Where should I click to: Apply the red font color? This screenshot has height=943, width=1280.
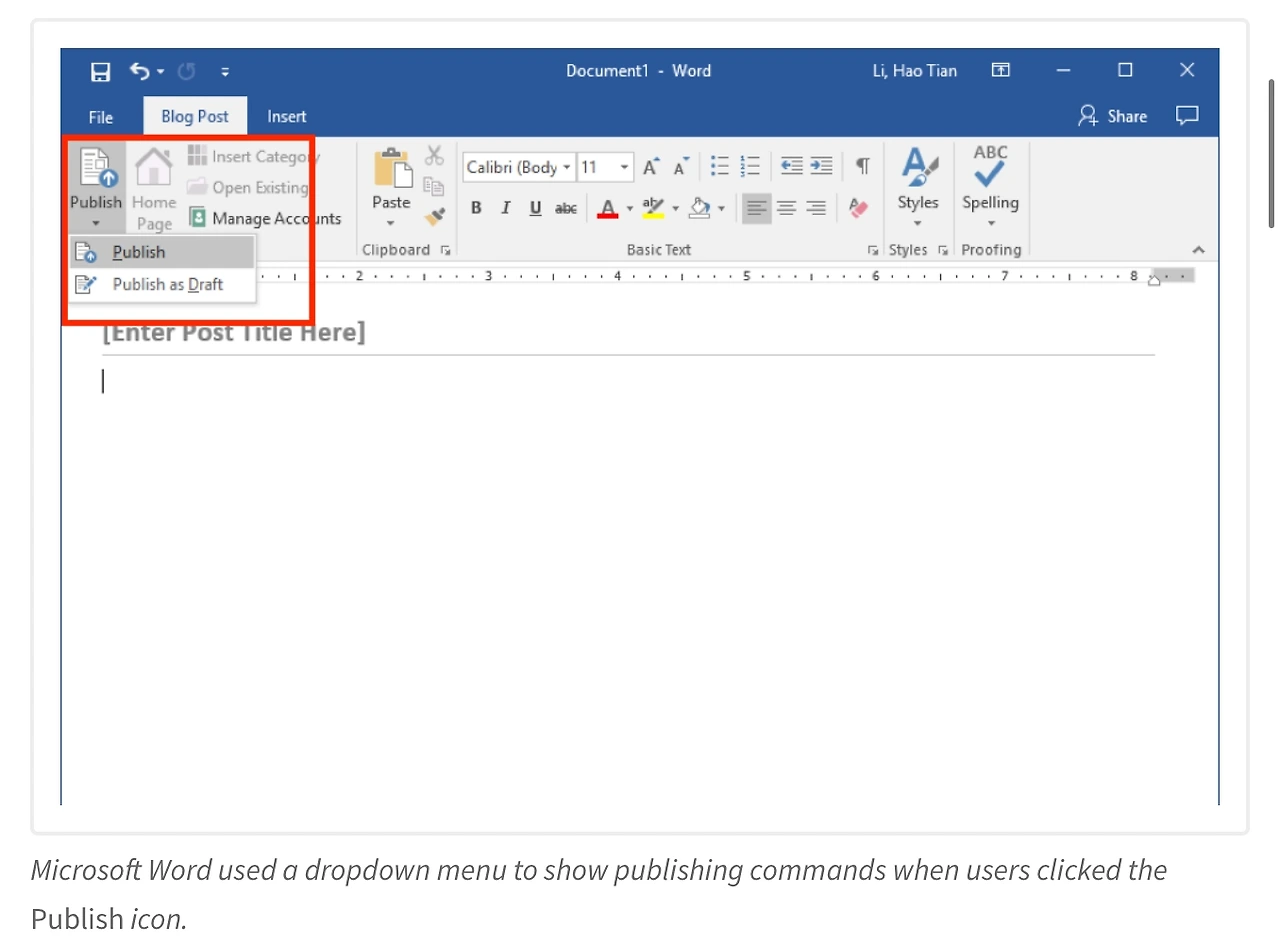tap(608, 208)
